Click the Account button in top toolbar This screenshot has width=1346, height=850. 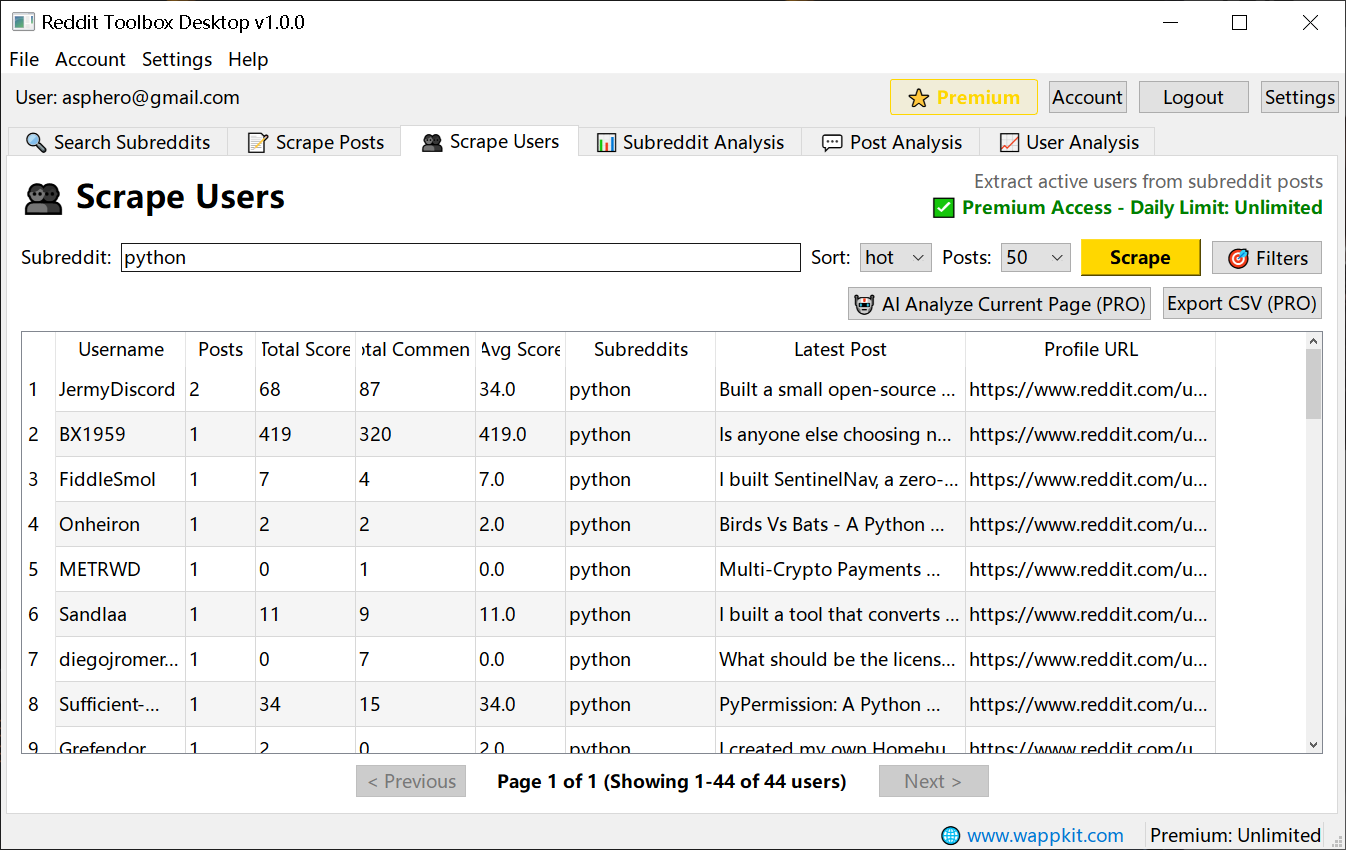tap(1087, 97)
